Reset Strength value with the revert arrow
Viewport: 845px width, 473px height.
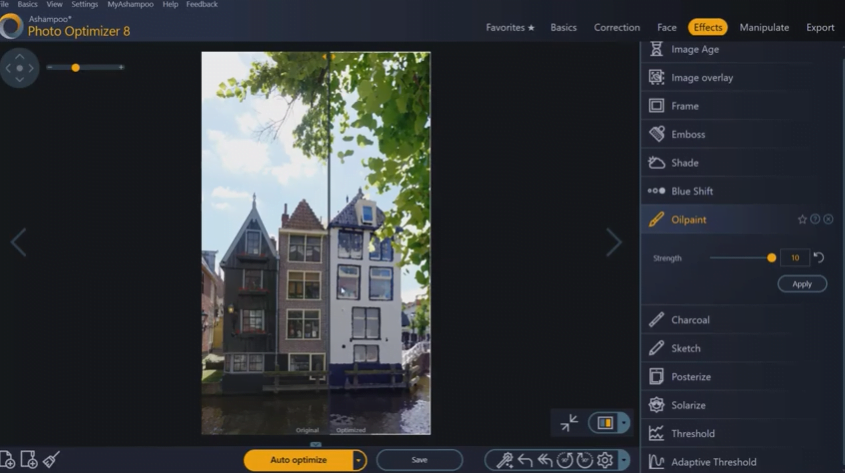[819, 258]
